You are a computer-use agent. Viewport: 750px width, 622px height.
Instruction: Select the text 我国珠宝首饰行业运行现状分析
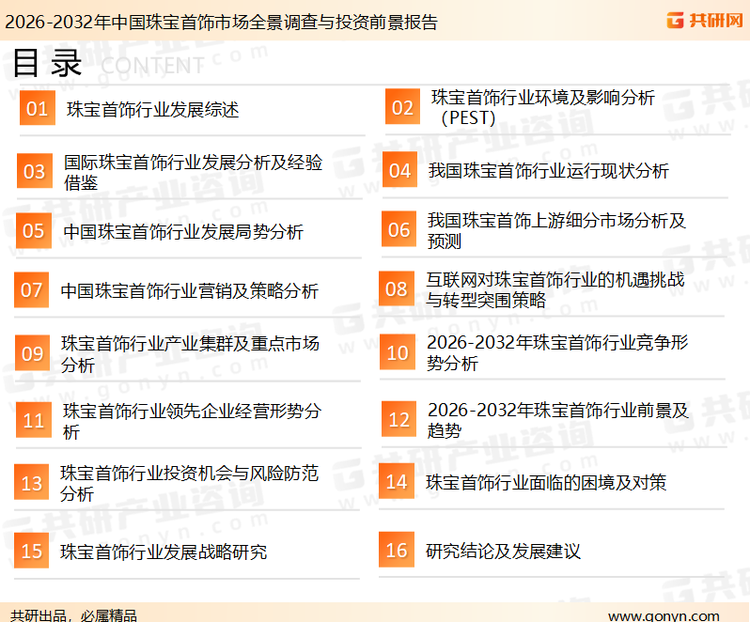pyautogui.click(x=549, y=171)
